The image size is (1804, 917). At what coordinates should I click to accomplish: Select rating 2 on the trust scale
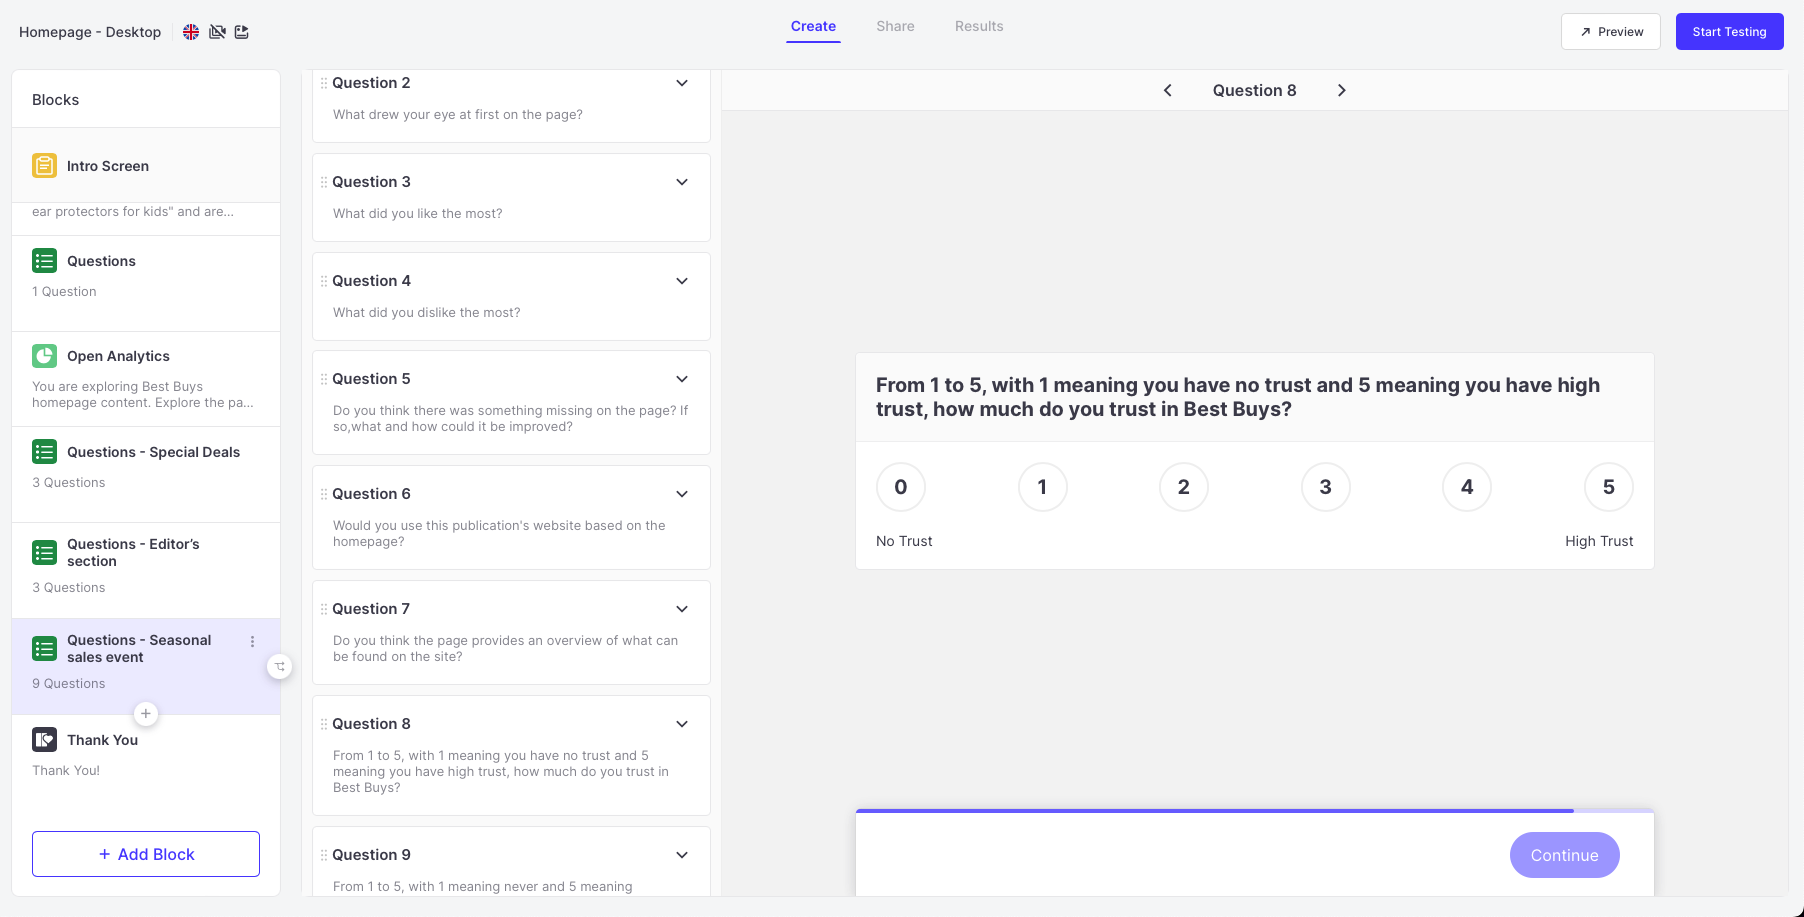(x=1184, y=487)
